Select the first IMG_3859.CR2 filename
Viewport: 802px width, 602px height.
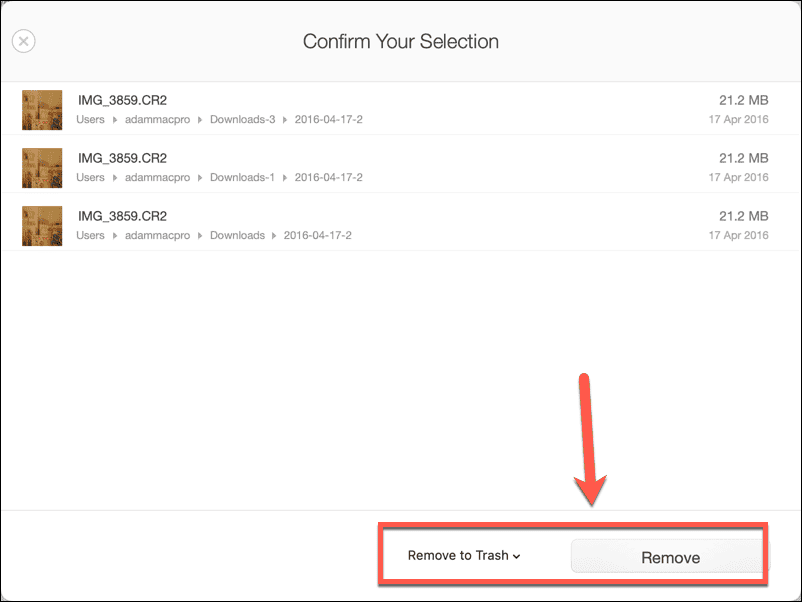(122, 100)
